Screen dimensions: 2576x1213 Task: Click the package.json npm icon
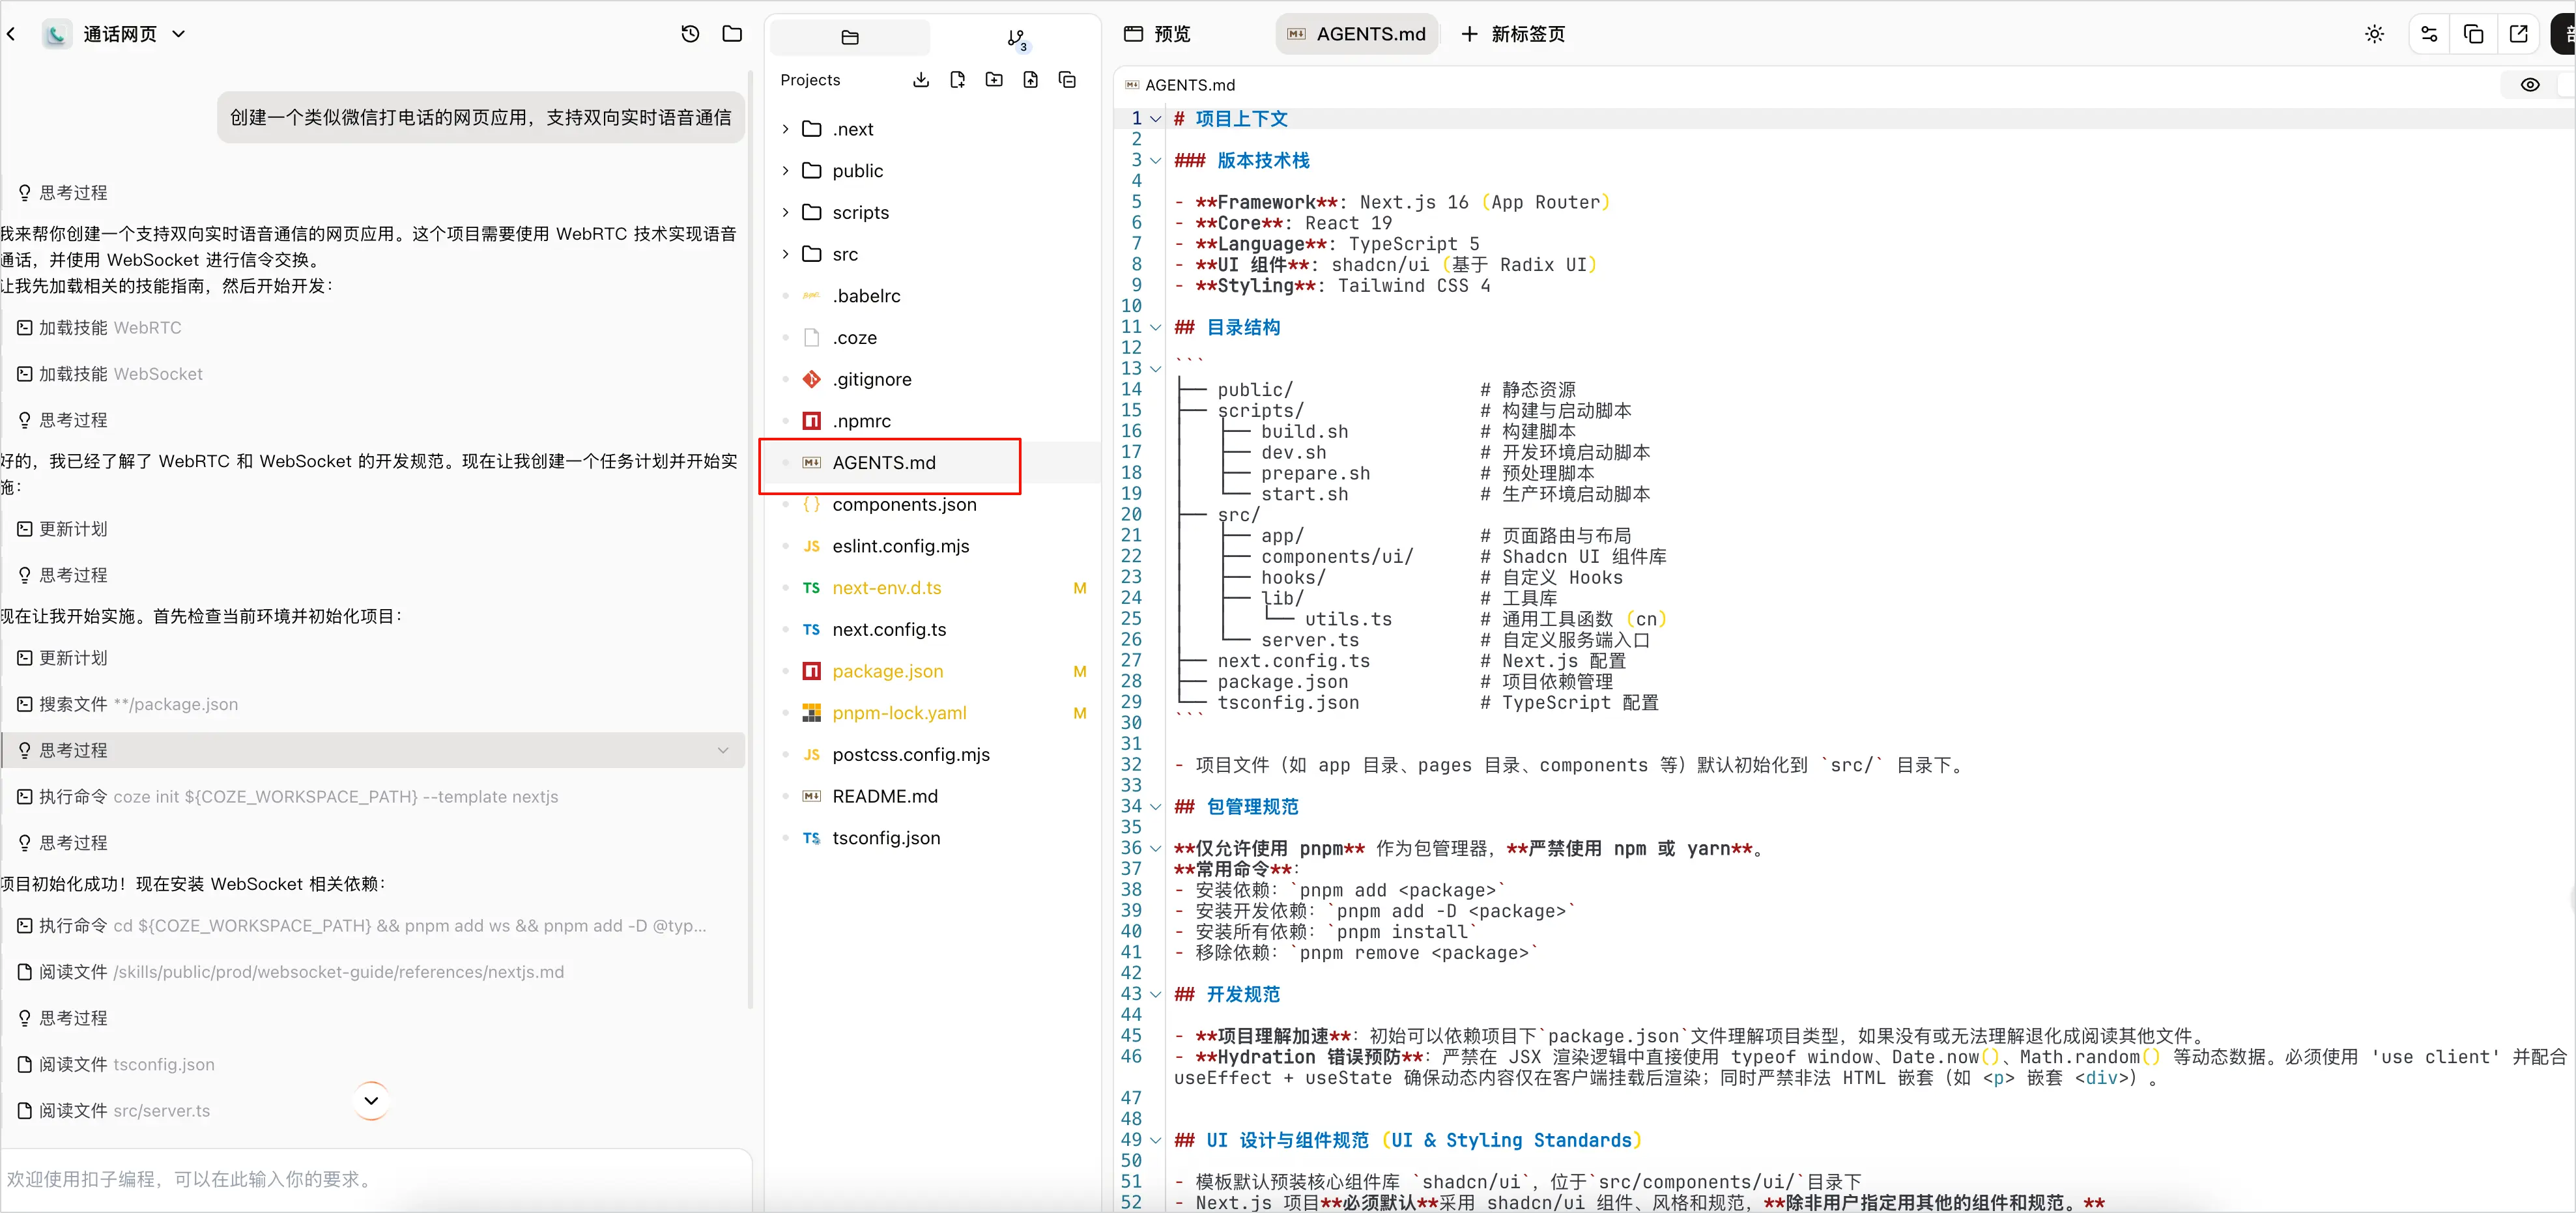(x=812, y=671)
